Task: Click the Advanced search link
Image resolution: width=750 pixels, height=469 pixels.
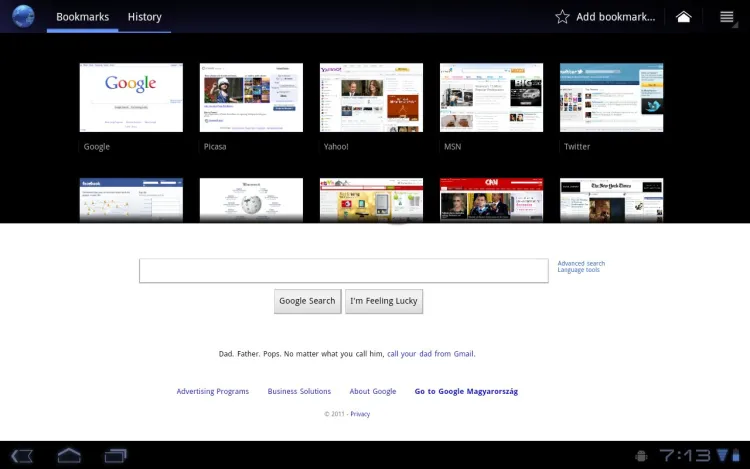Action: point(581,263)
